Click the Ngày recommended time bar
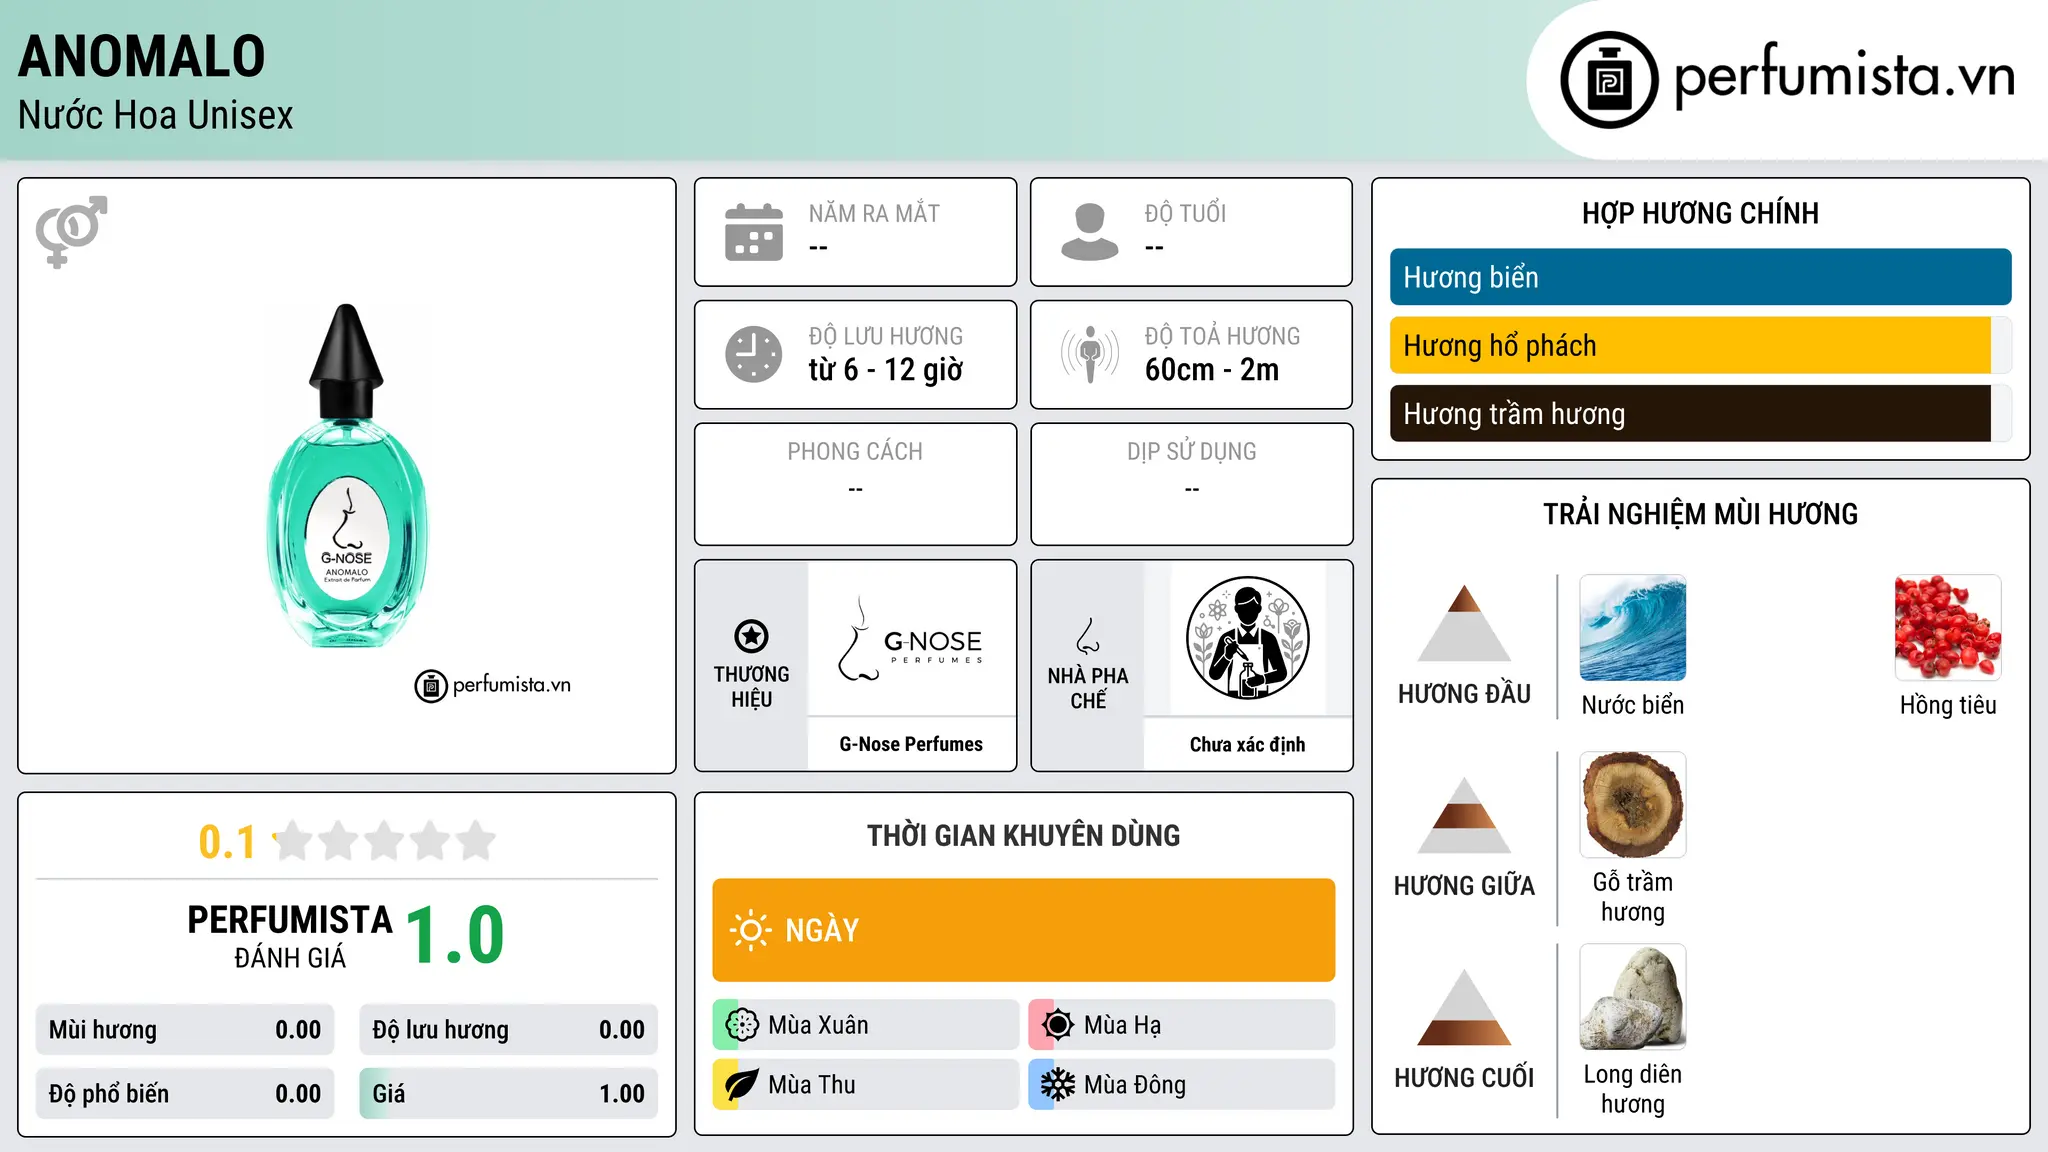2048x1152 pixels. (1023, 930)
